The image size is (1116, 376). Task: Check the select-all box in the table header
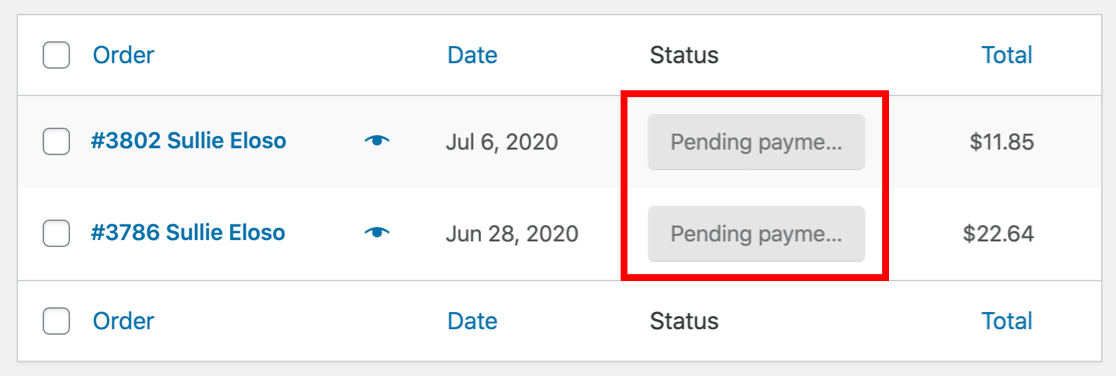pos(56,55)
